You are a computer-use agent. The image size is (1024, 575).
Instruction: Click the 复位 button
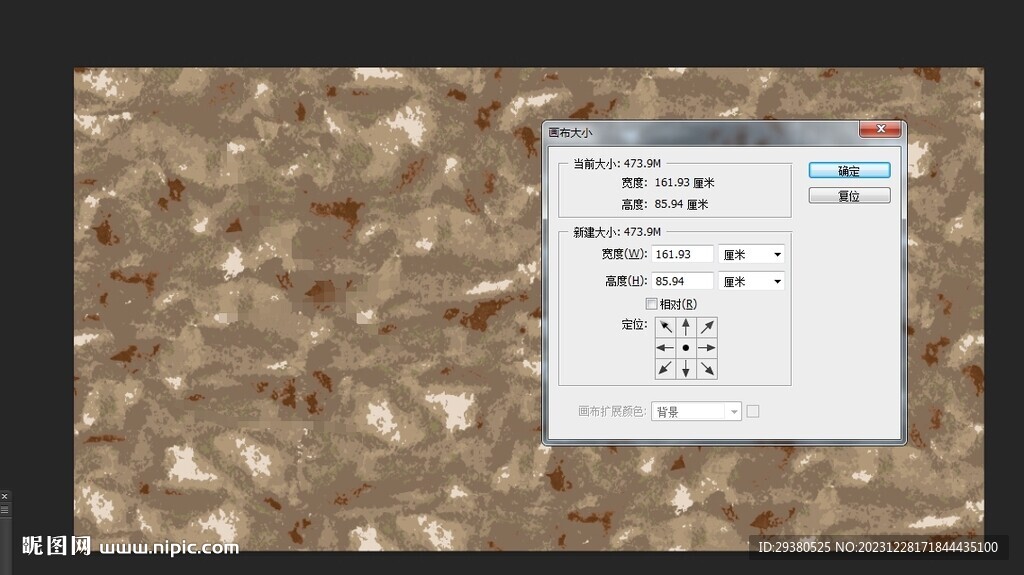(x=849, y=195)
